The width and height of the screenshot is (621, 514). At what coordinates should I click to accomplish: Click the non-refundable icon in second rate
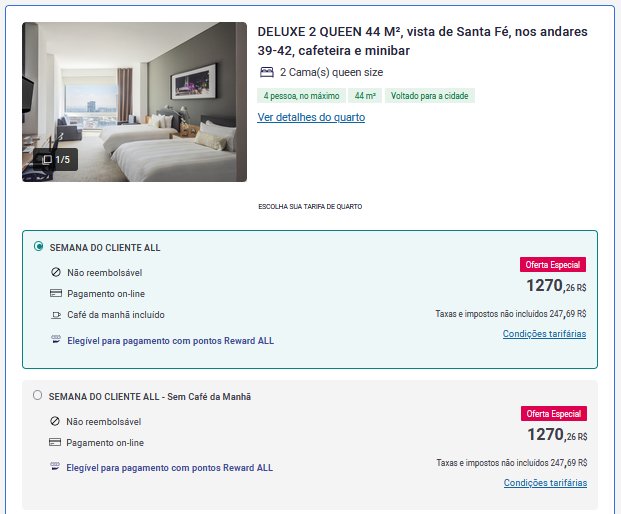tap(55, 421)
